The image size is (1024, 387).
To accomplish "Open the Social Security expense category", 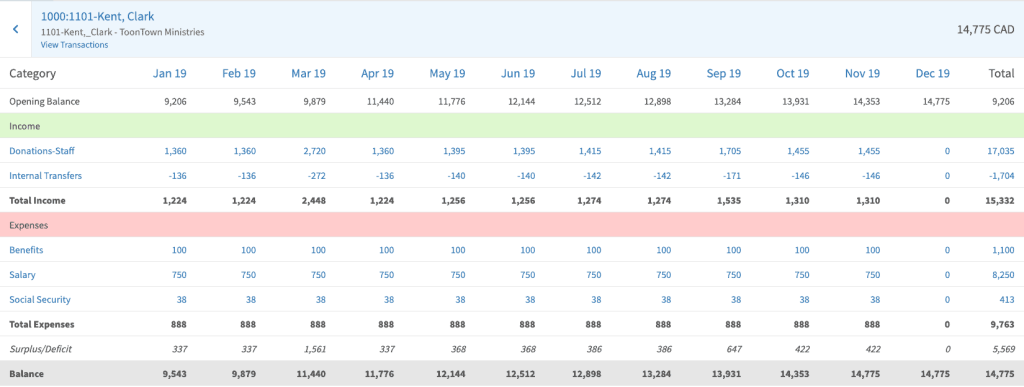I will click(40, 300).
